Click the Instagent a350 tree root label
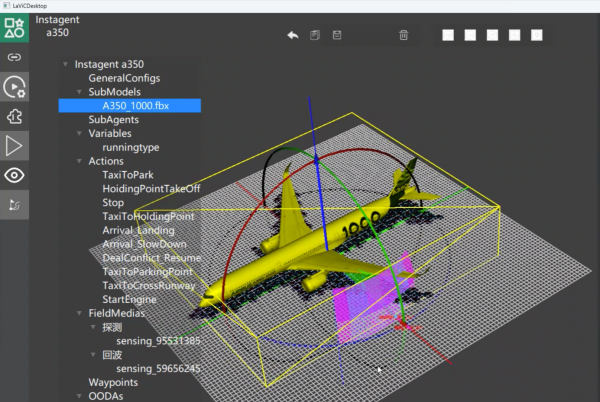Screen dimensions: 600x402 pyautogui.click(x=109, y=64)
